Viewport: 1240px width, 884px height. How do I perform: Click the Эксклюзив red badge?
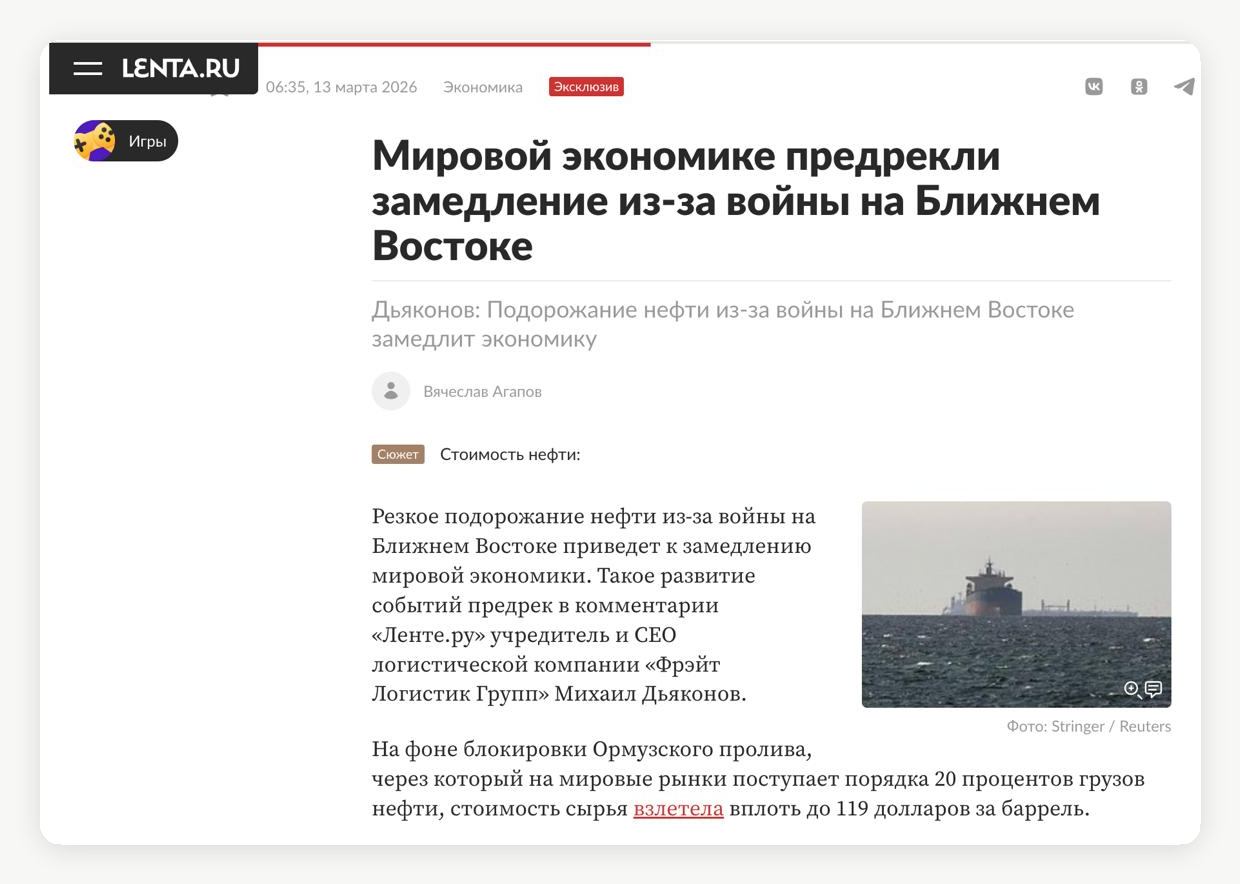pyautogui.click(x=586, y=87)
